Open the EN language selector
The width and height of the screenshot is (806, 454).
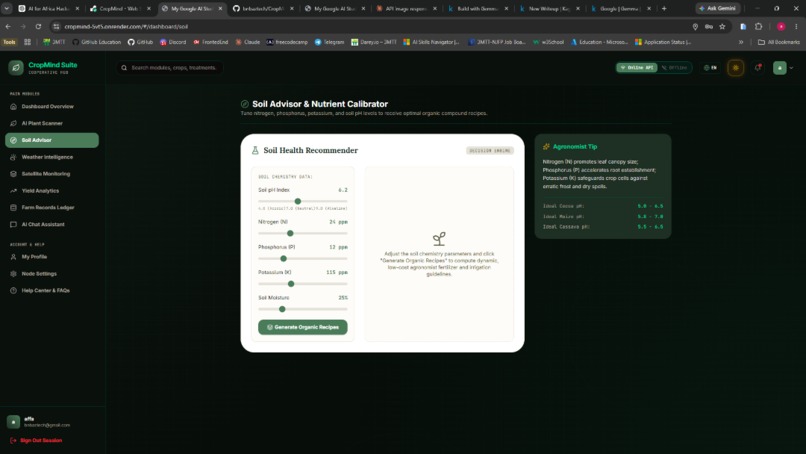tap(710, 68)
